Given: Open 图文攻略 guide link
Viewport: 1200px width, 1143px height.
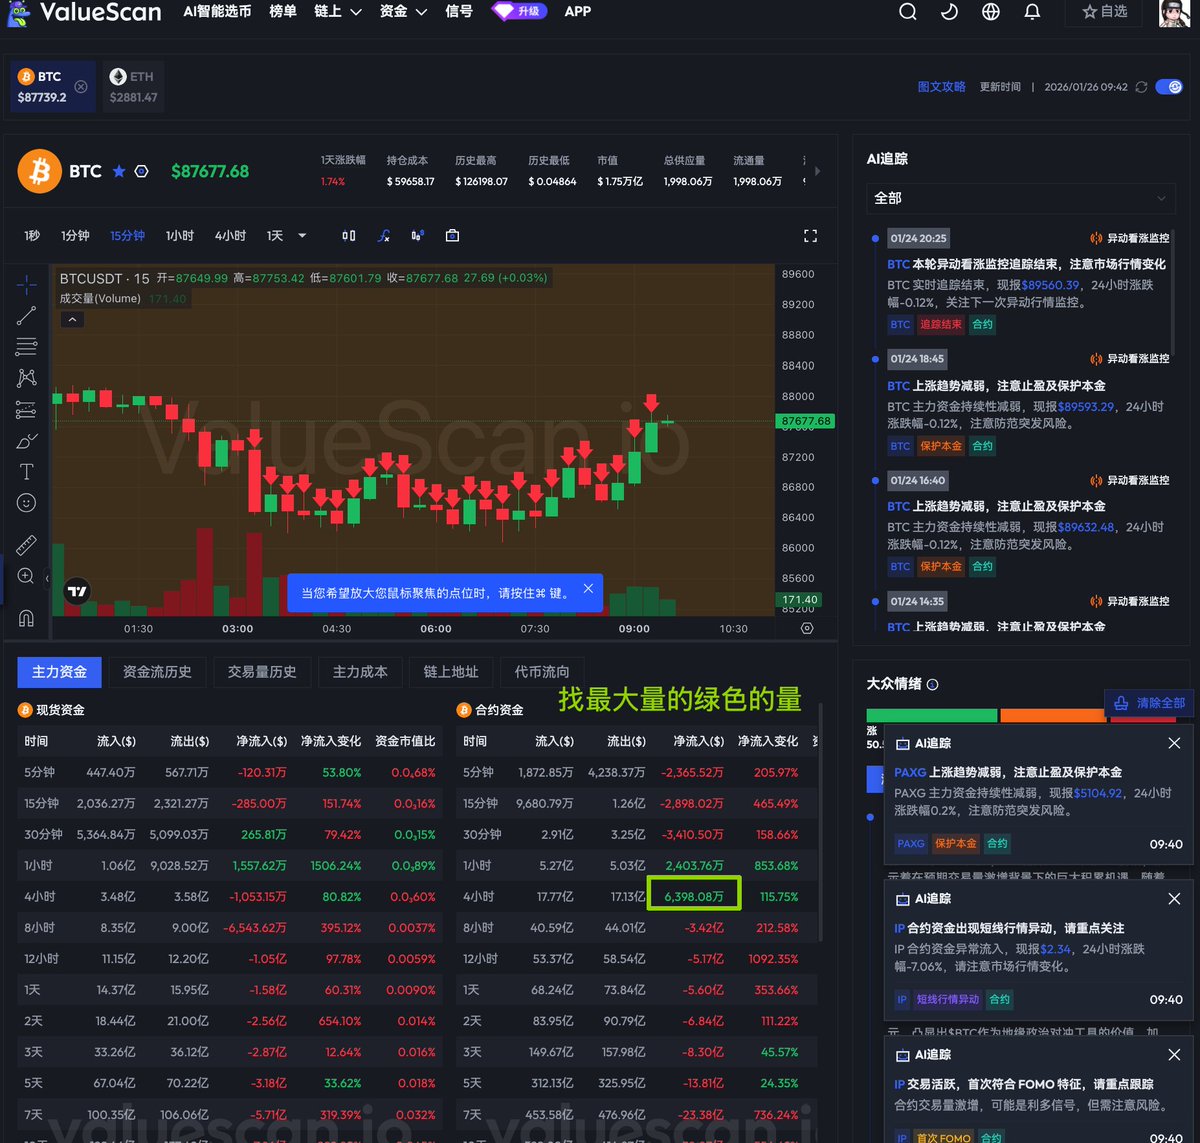Looking at the screenshot, I should tap(942, 87).
